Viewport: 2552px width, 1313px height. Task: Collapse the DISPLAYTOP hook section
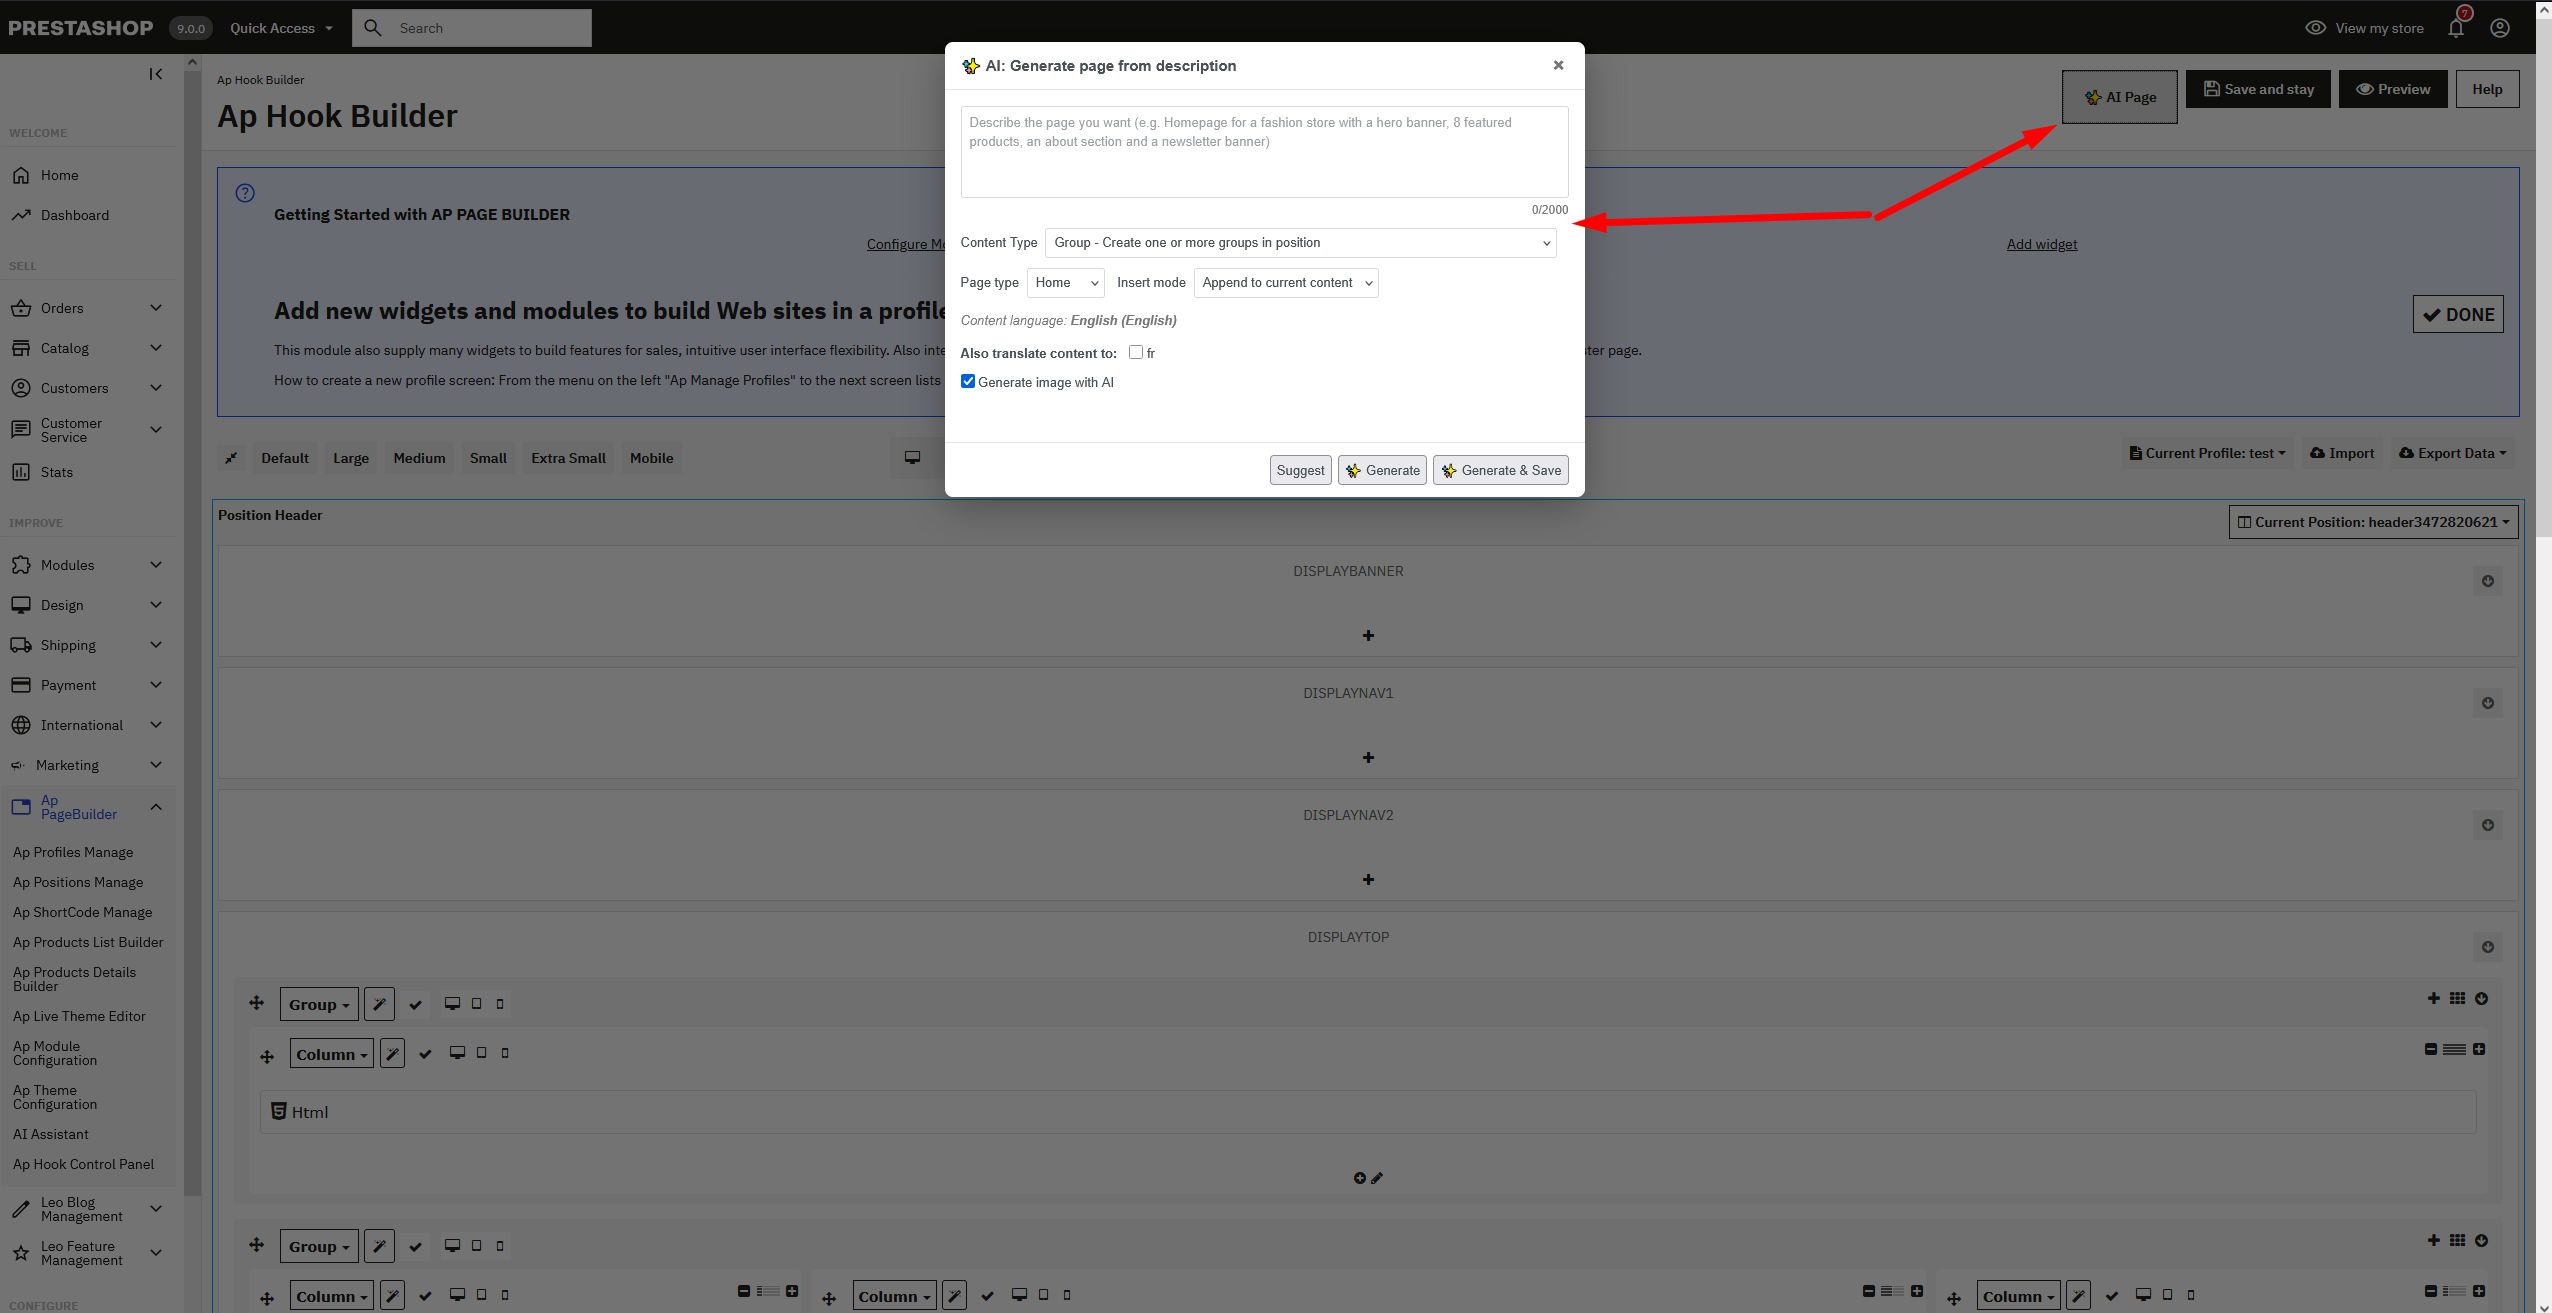pos(2488,947)
